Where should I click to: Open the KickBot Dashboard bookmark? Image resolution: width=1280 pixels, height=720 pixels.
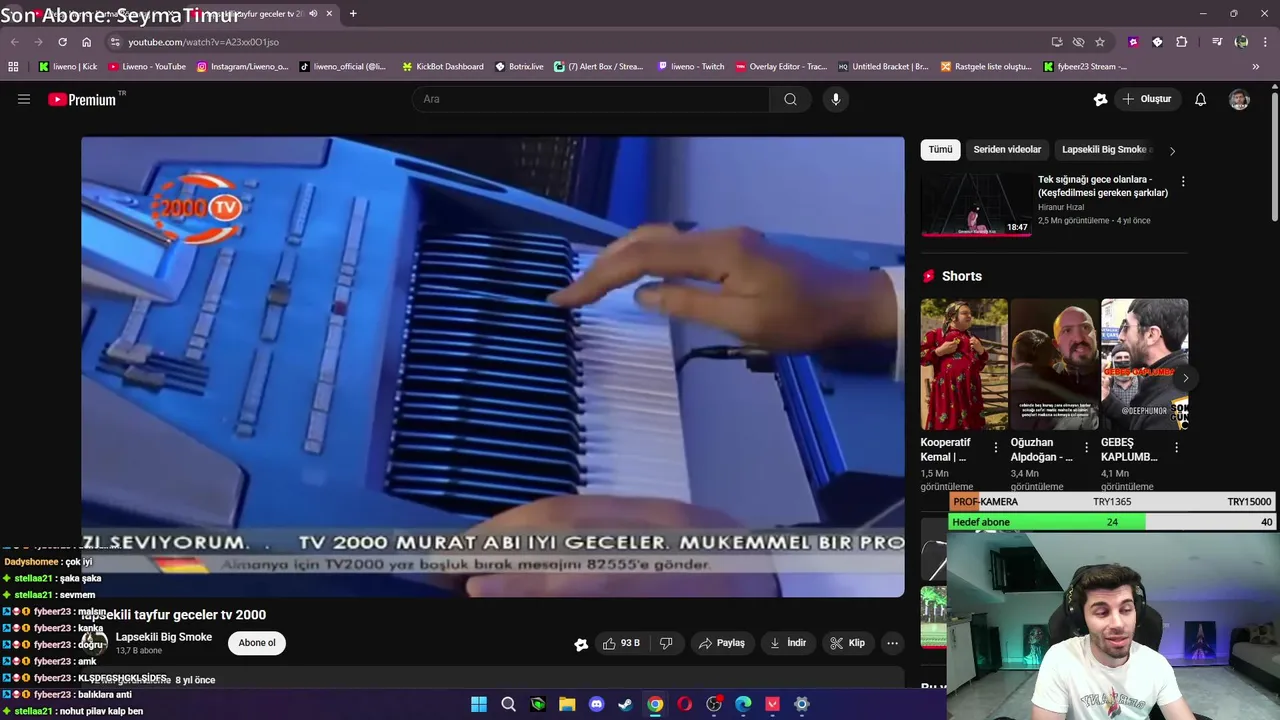pyautogui.click(x=442, y=67)
